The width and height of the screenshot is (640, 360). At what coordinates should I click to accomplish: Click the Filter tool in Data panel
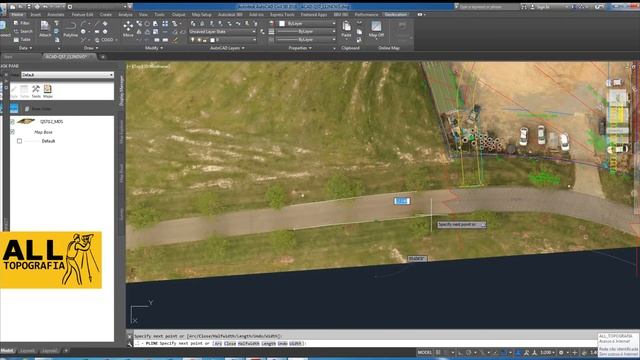(21, 23)
